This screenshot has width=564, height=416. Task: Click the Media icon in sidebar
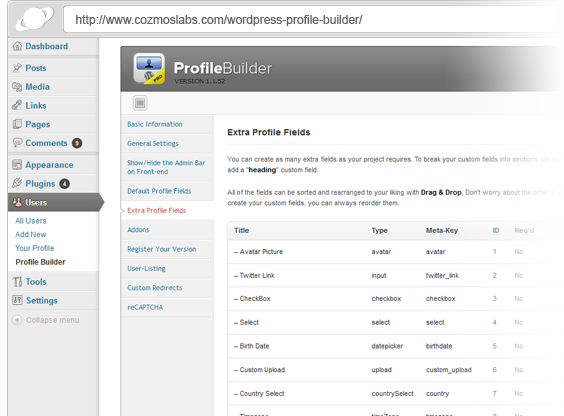click(17, 87)
